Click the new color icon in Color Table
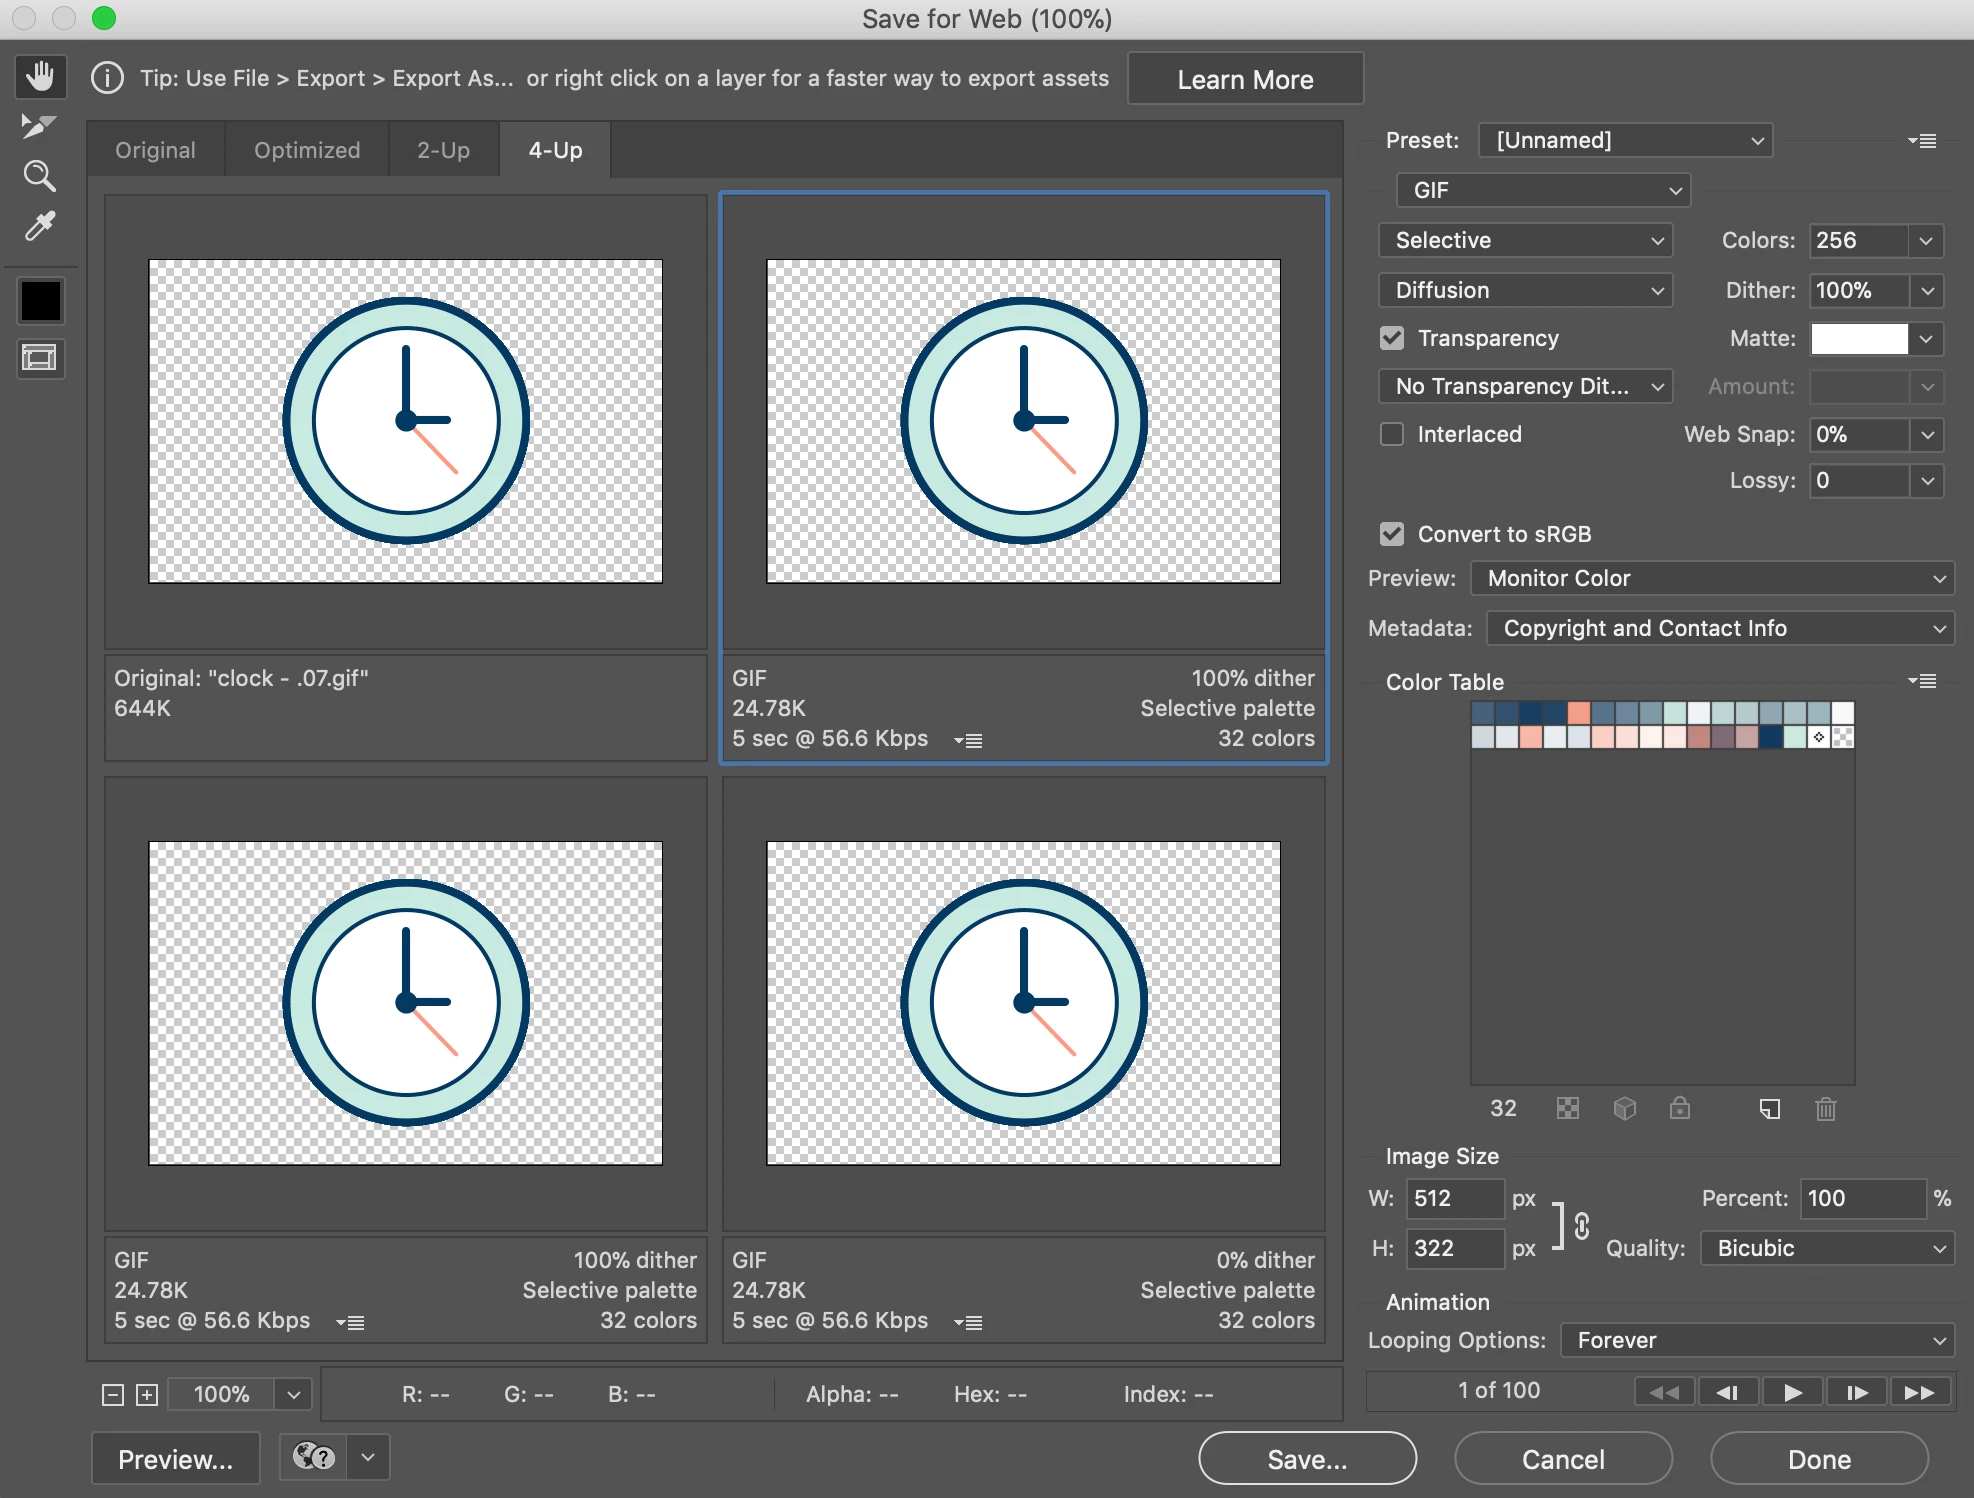The height and width of the screenshot is (1498, 1974). pyautogui.click(x=1769, y=1108)
